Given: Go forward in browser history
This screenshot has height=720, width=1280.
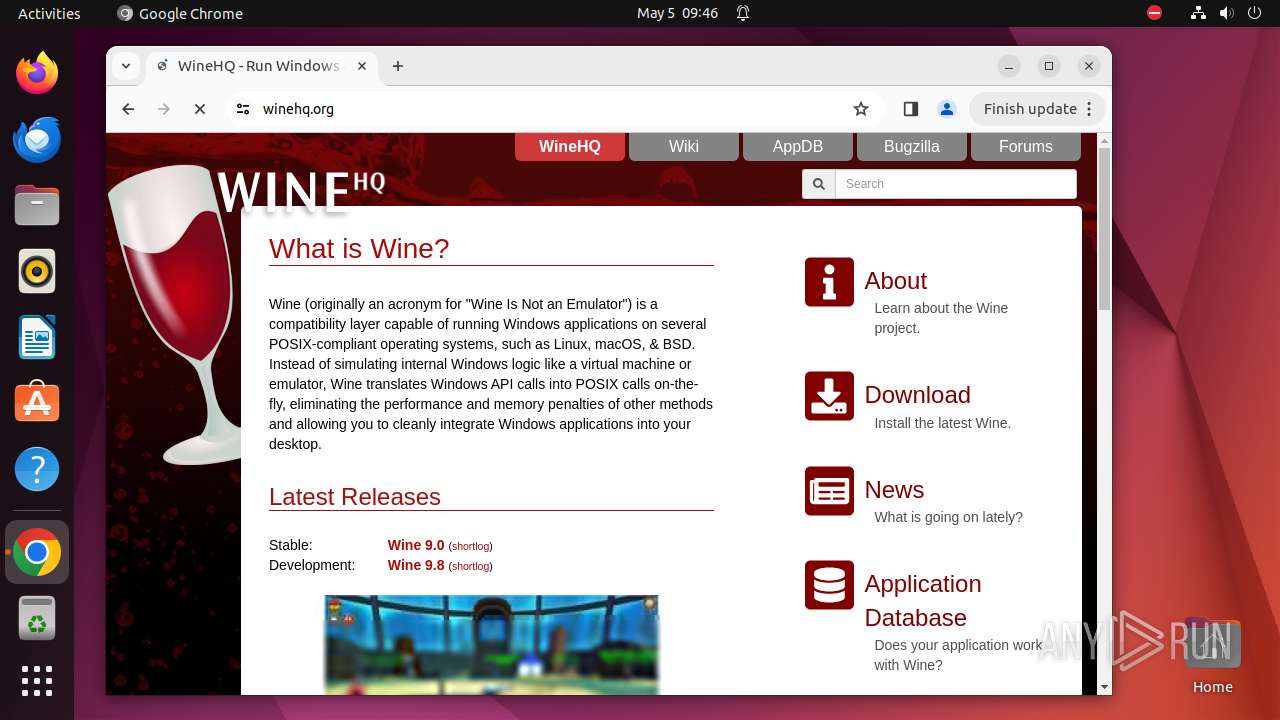Looking at the screenshot, I should pyautogui.click(x=164, y=109).
